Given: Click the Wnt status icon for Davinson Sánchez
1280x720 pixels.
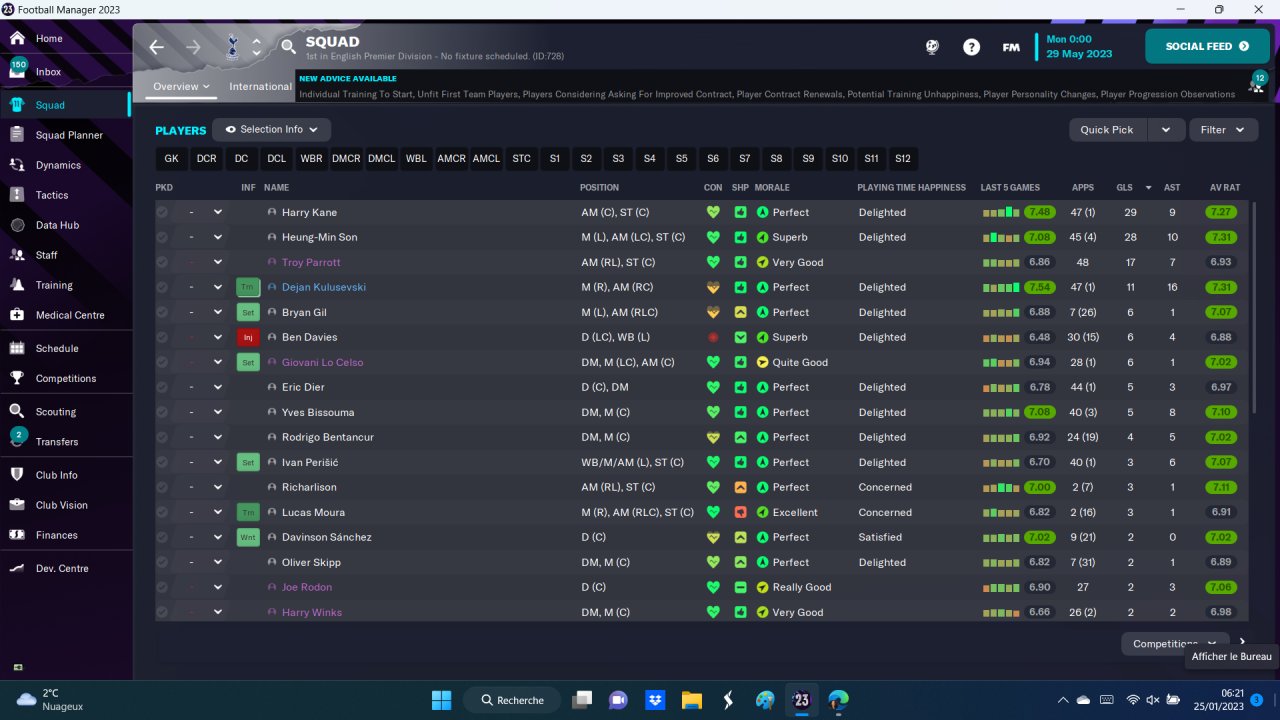Looking at the screenshot, I should (x=248, y=537).
